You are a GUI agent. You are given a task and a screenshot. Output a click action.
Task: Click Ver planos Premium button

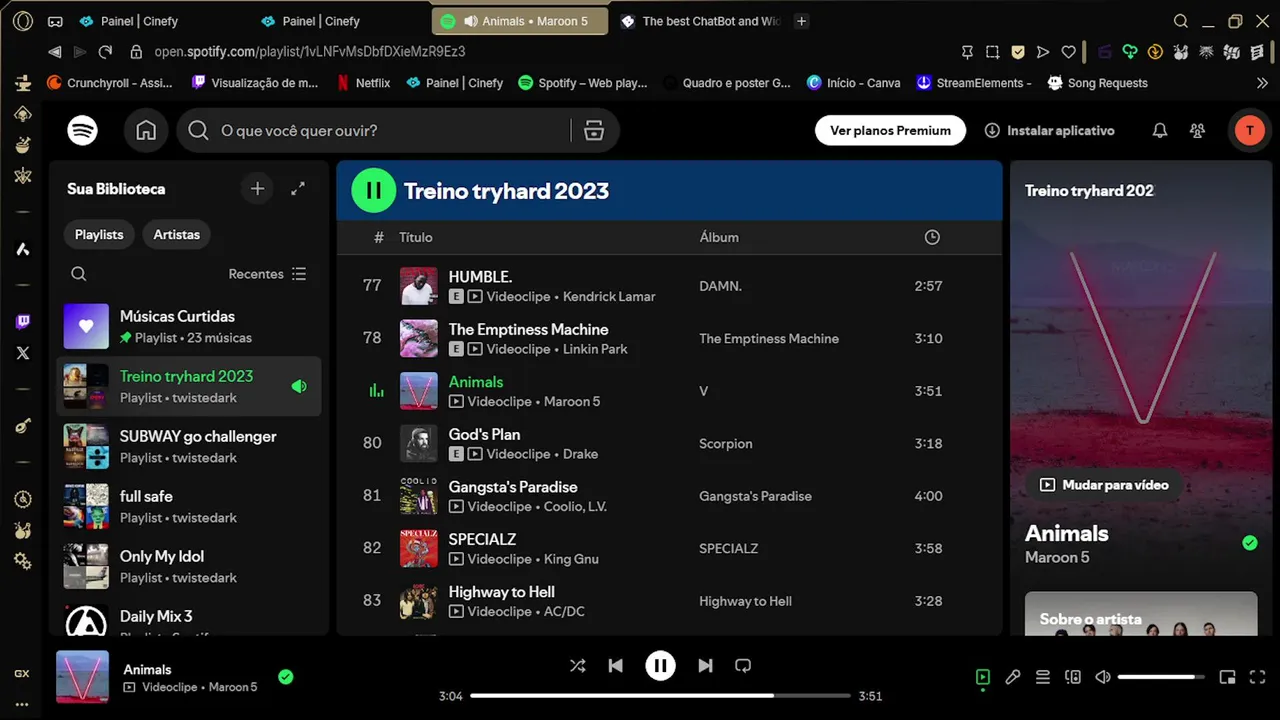(890, 130)
